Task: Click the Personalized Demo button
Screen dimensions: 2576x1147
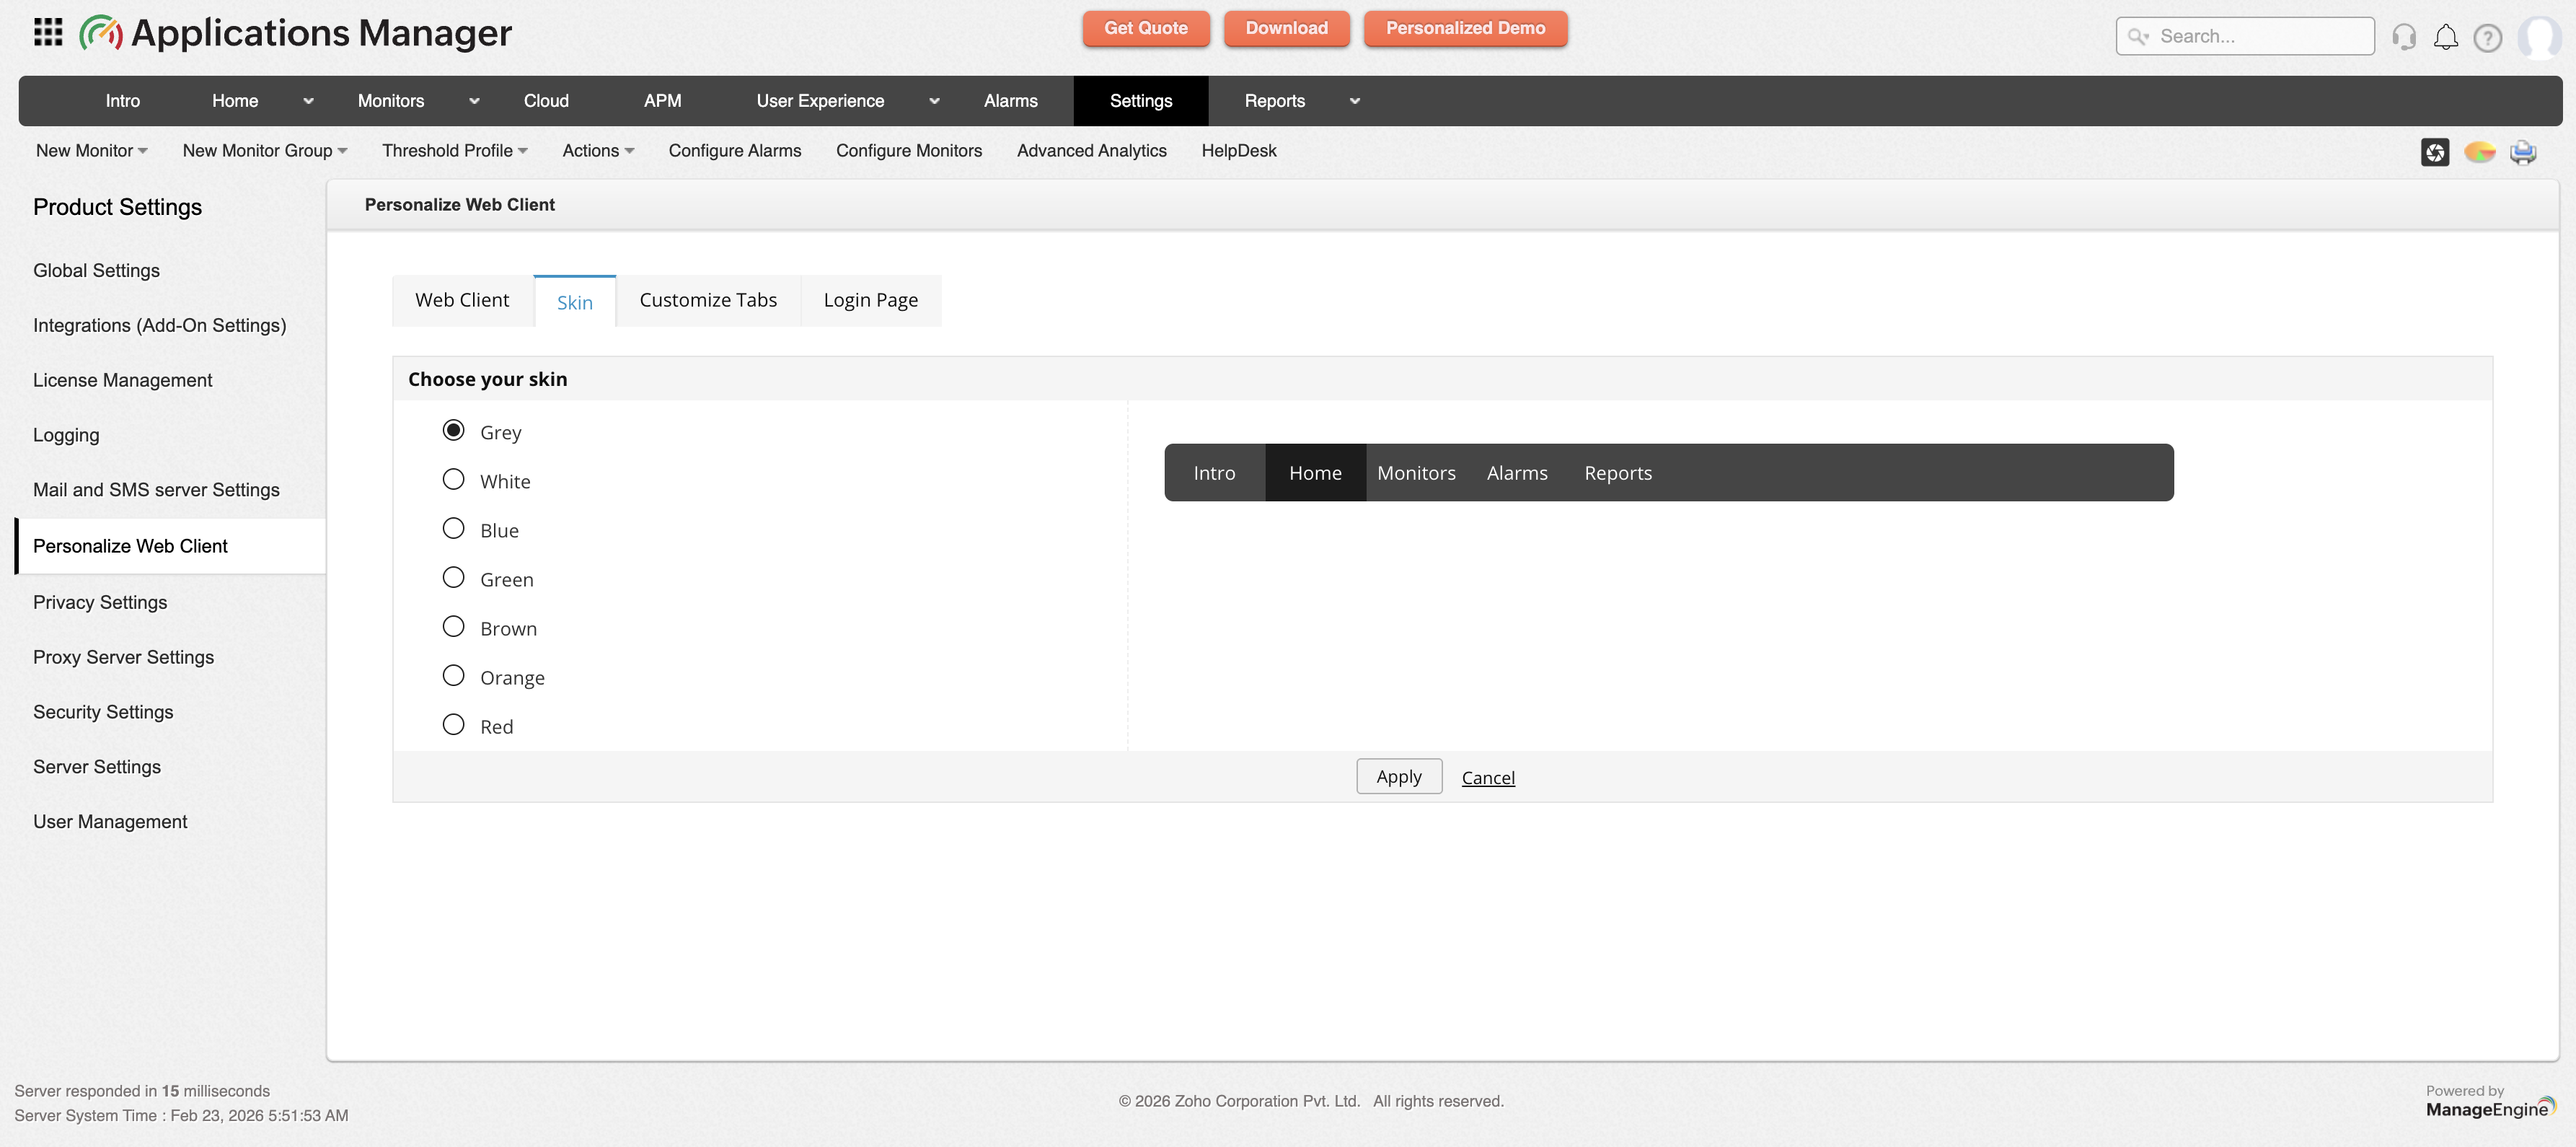Action: 1465,29
